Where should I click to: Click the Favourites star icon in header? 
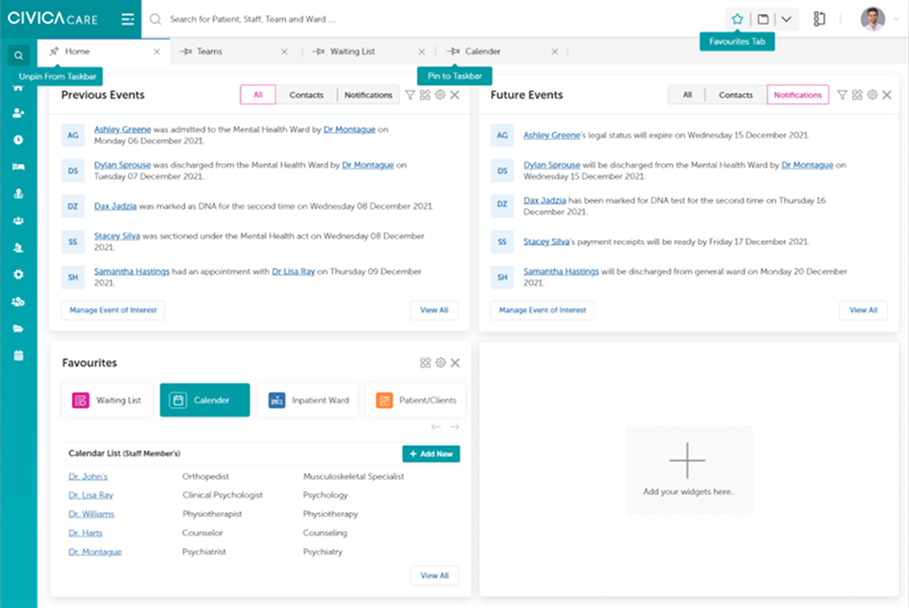click(737, 19)
